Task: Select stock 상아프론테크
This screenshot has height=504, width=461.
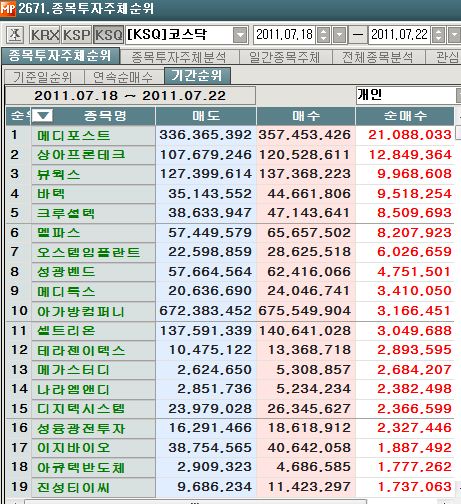Action: (93, 155)
